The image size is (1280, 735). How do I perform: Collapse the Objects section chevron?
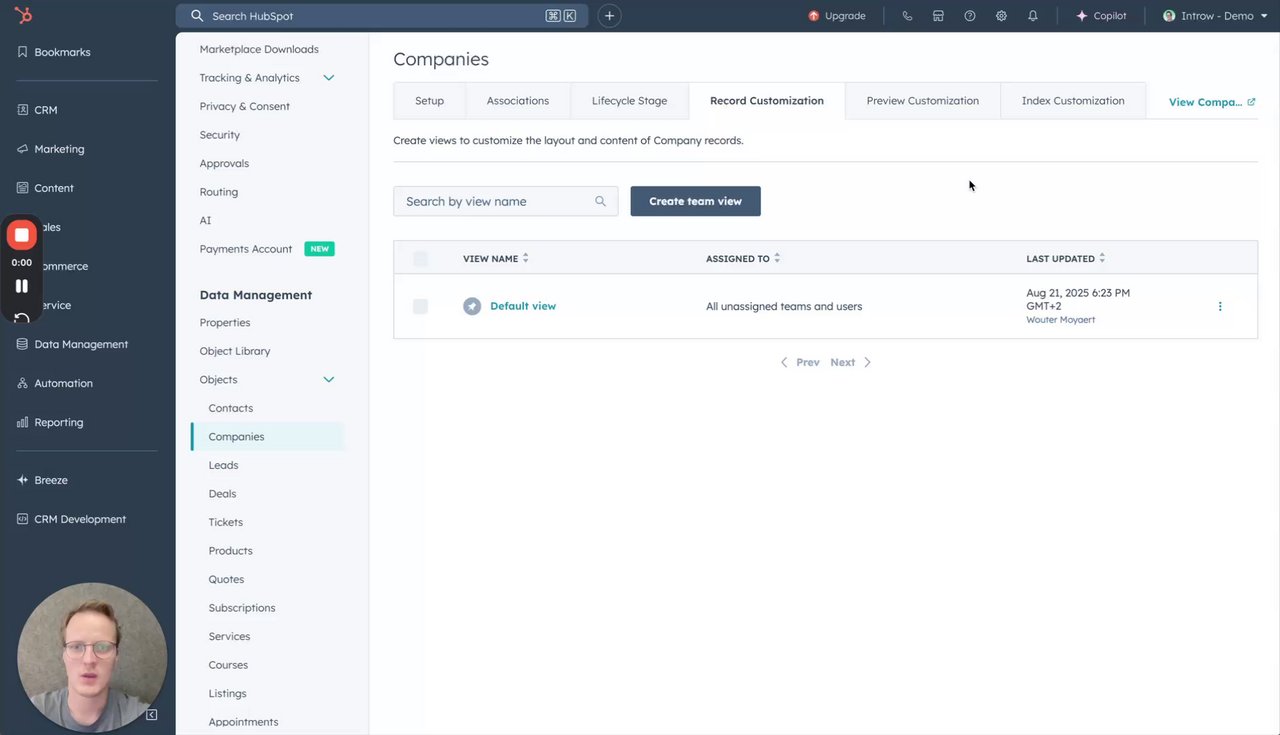328,380
